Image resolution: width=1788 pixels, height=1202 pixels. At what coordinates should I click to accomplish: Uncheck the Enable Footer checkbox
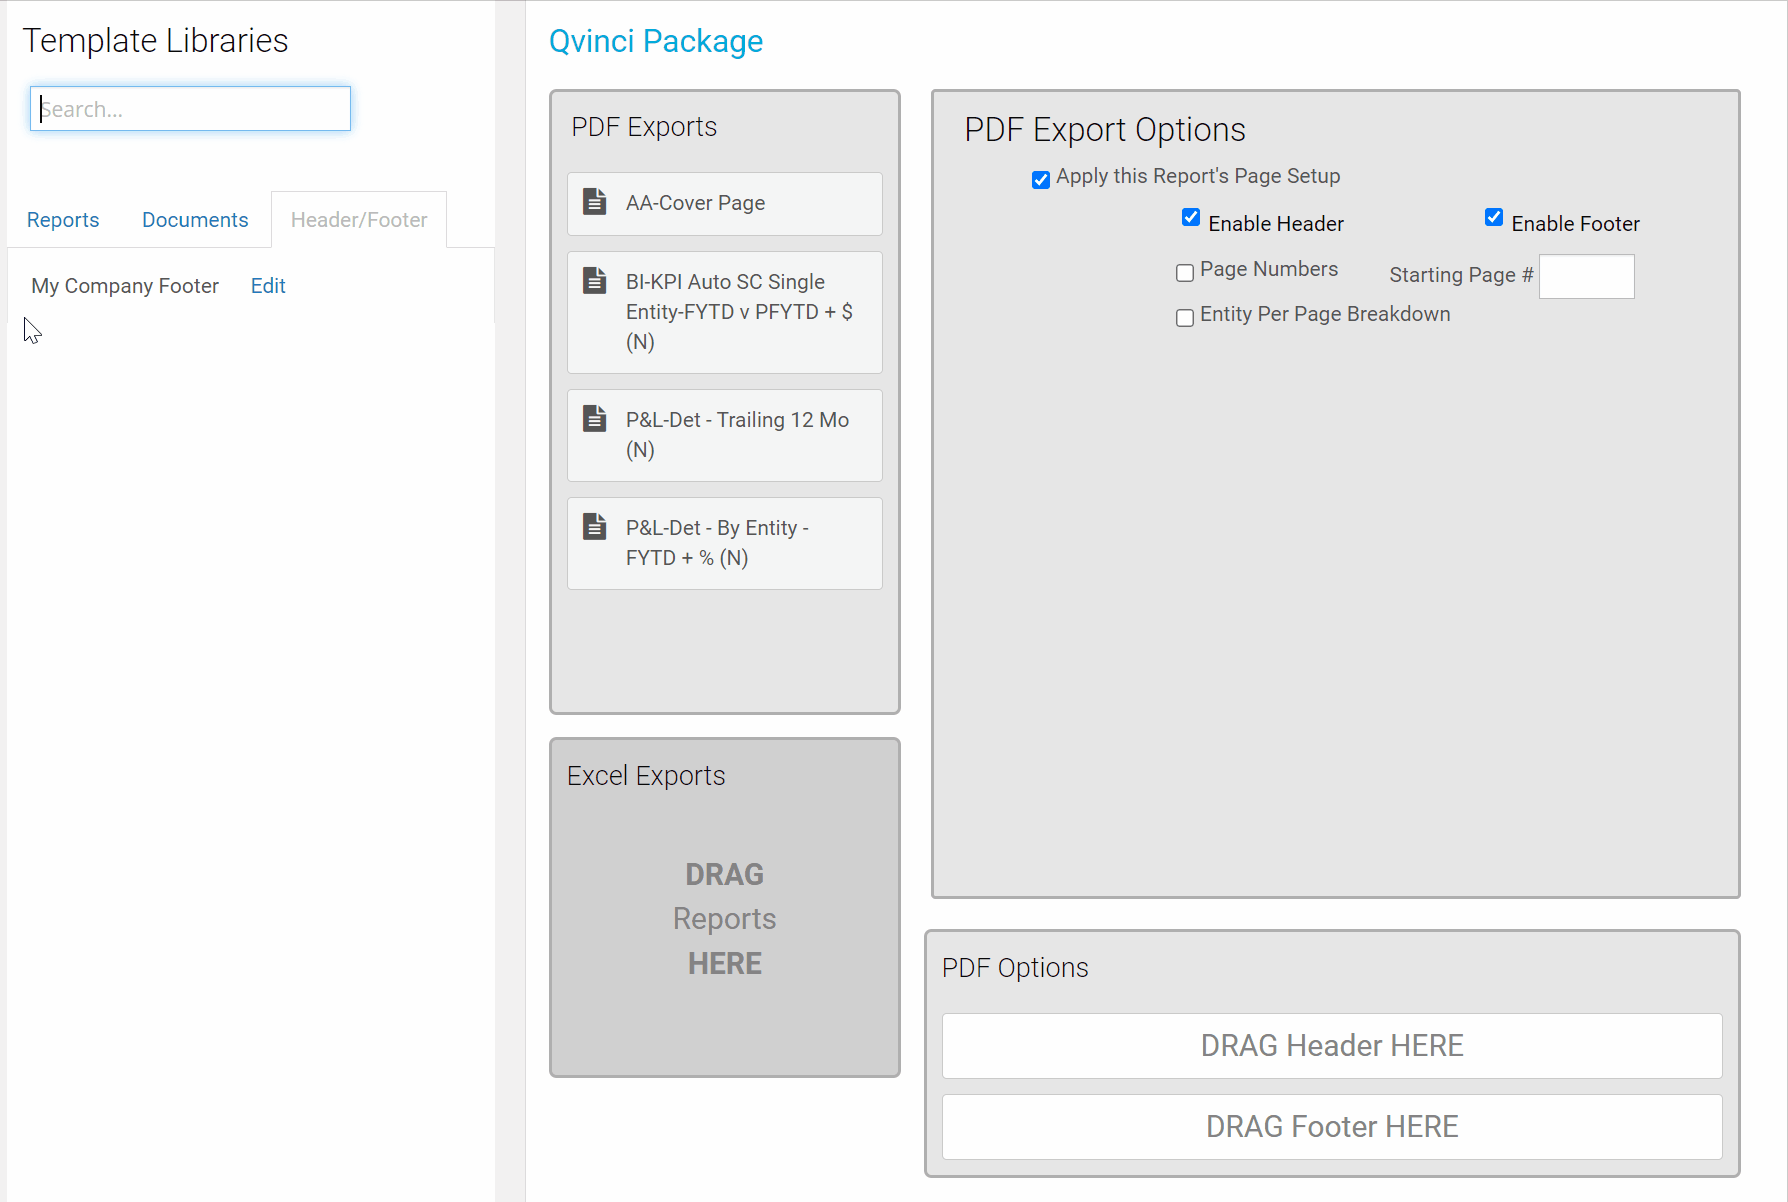coord(1494,217)
